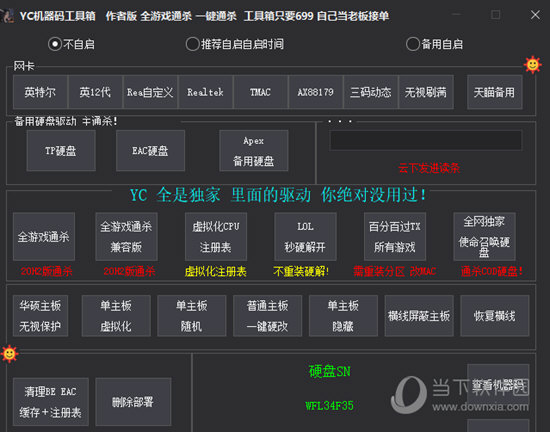Click the 三码动态 button
Viewport: 550px width, 432px height.
370,92
